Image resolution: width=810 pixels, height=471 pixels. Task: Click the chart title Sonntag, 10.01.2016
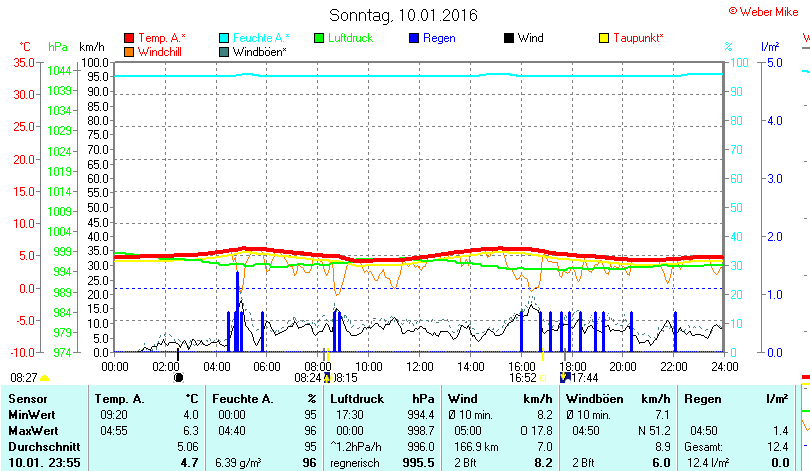[x=403, y=15]
